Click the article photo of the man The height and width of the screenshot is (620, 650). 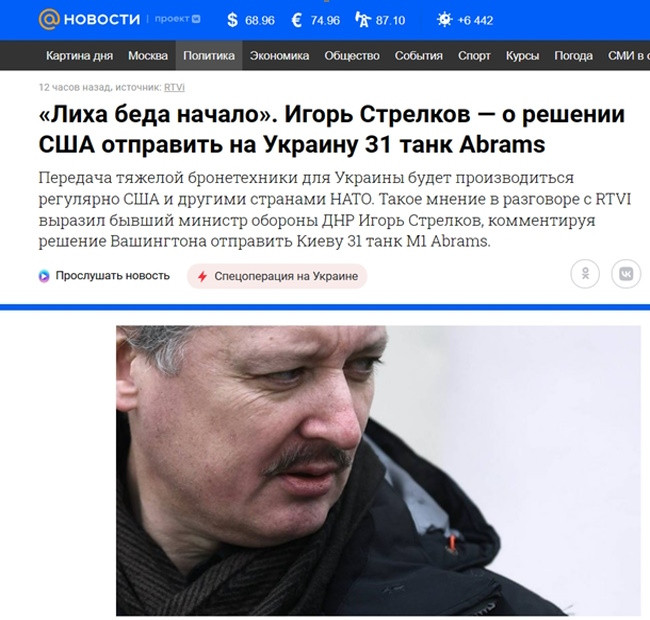tap(378, 470)
